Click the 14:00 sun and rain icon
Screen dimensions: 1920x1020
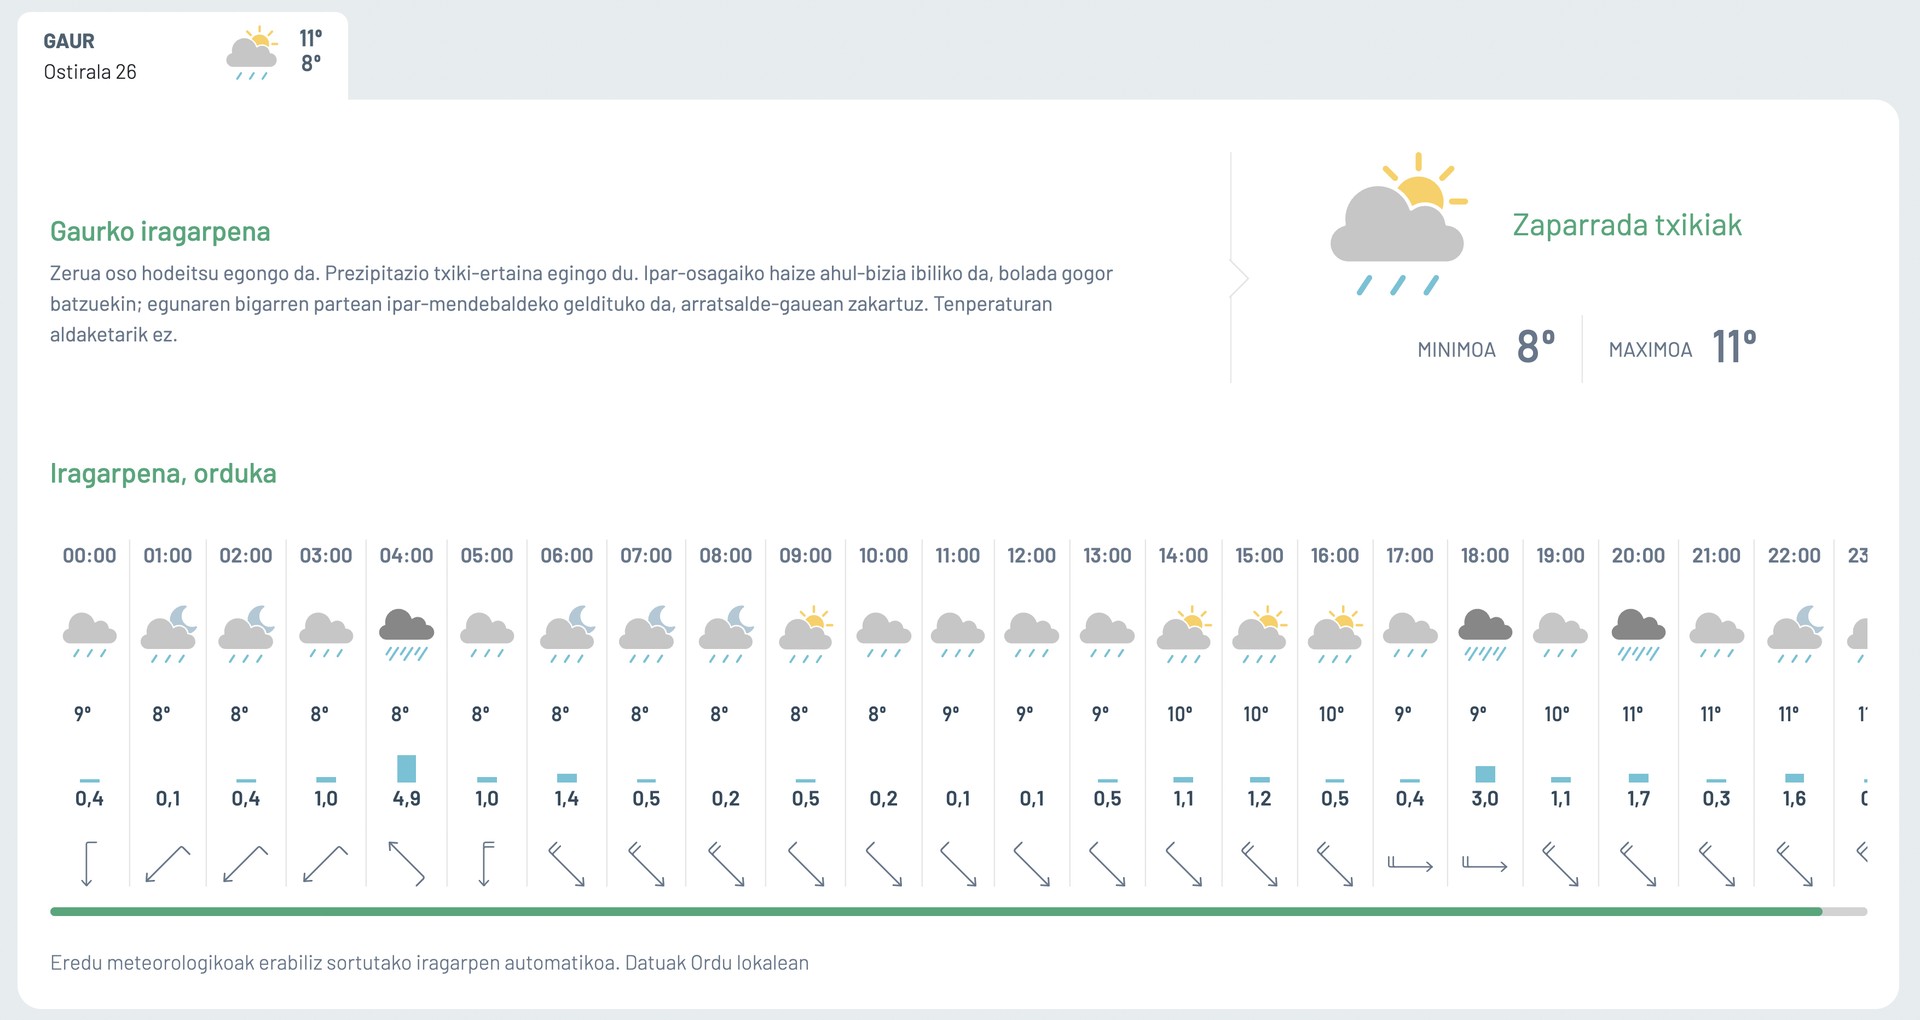point(1184,634)
